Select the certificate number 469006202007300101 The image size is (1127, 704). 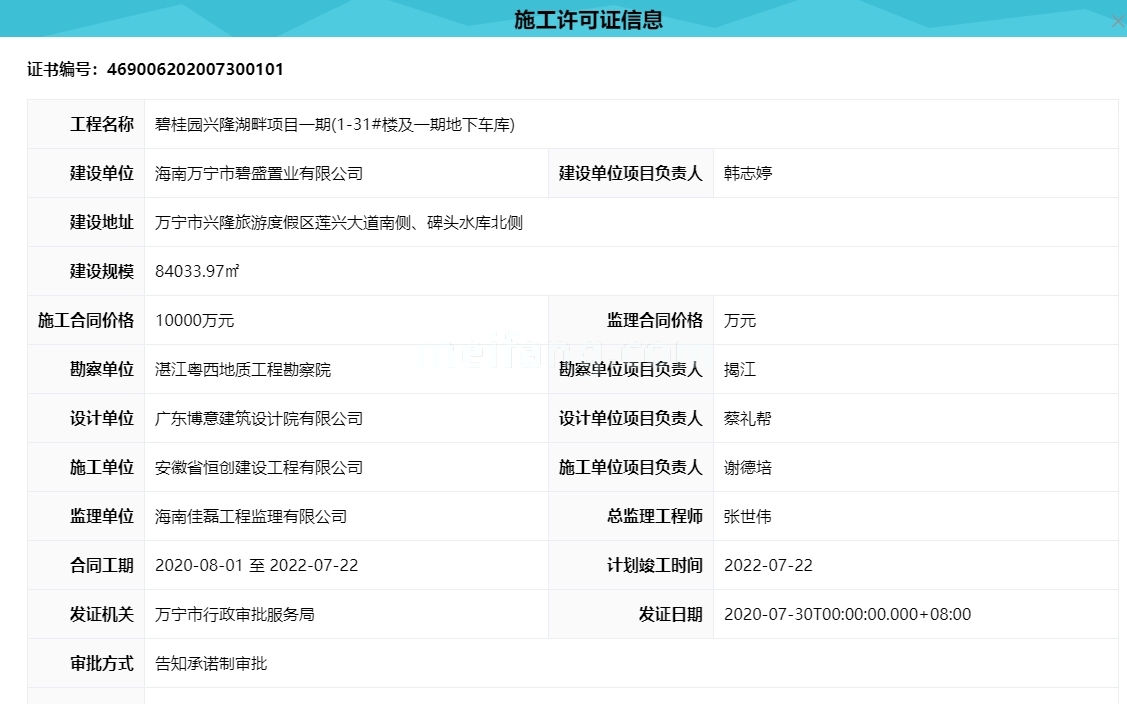point(193,70)
